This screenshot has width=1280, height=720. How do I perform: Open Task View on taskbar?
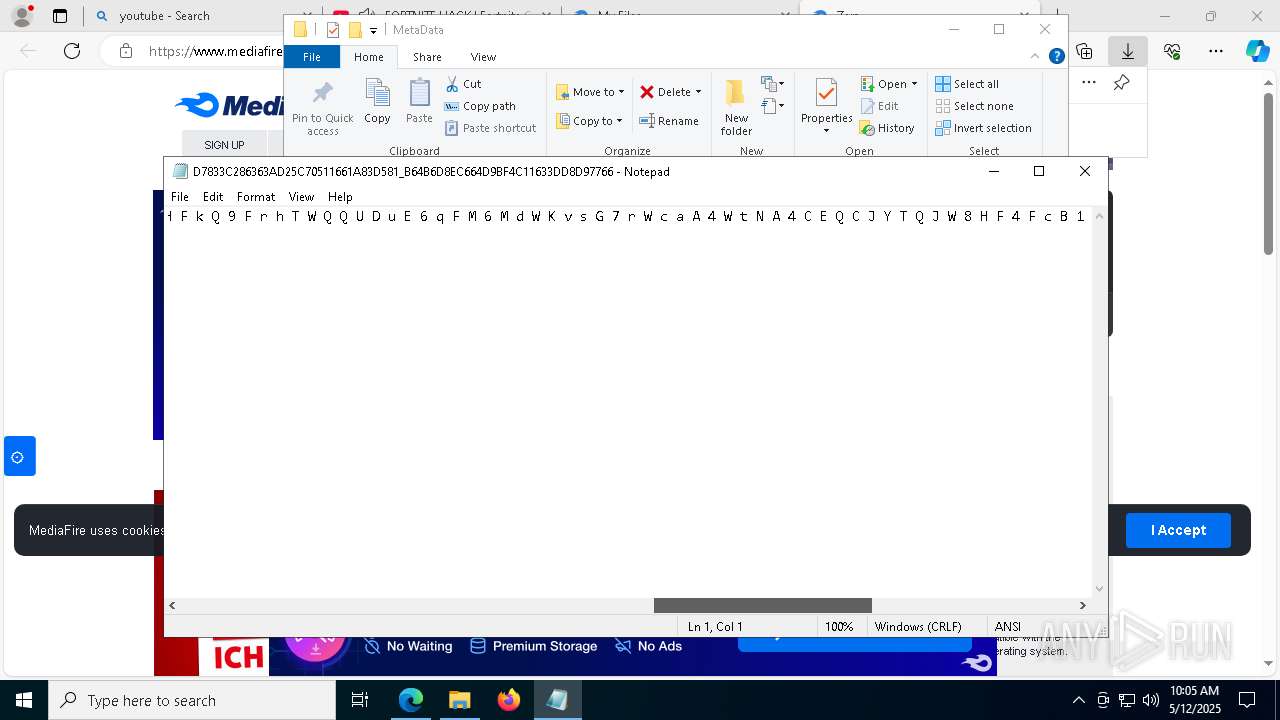point(360,700)
